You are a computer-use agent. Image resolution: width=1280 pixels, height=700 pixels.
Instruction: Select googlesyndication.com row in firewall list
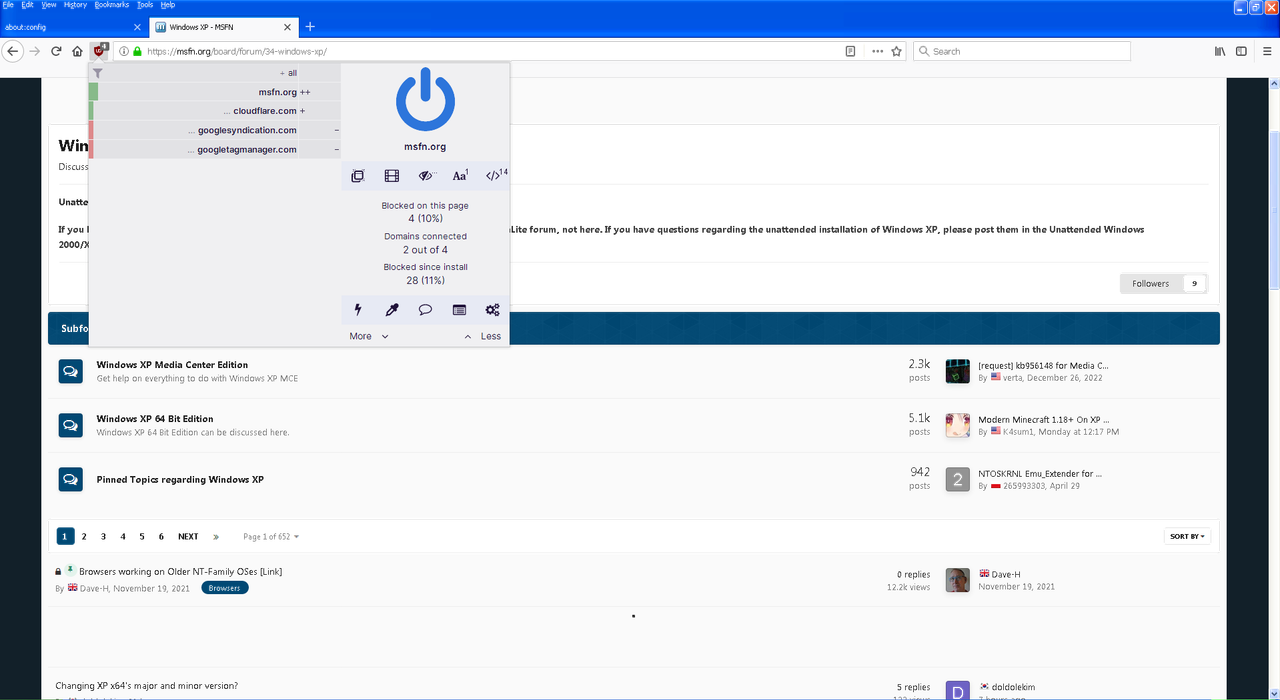(215, 130)
